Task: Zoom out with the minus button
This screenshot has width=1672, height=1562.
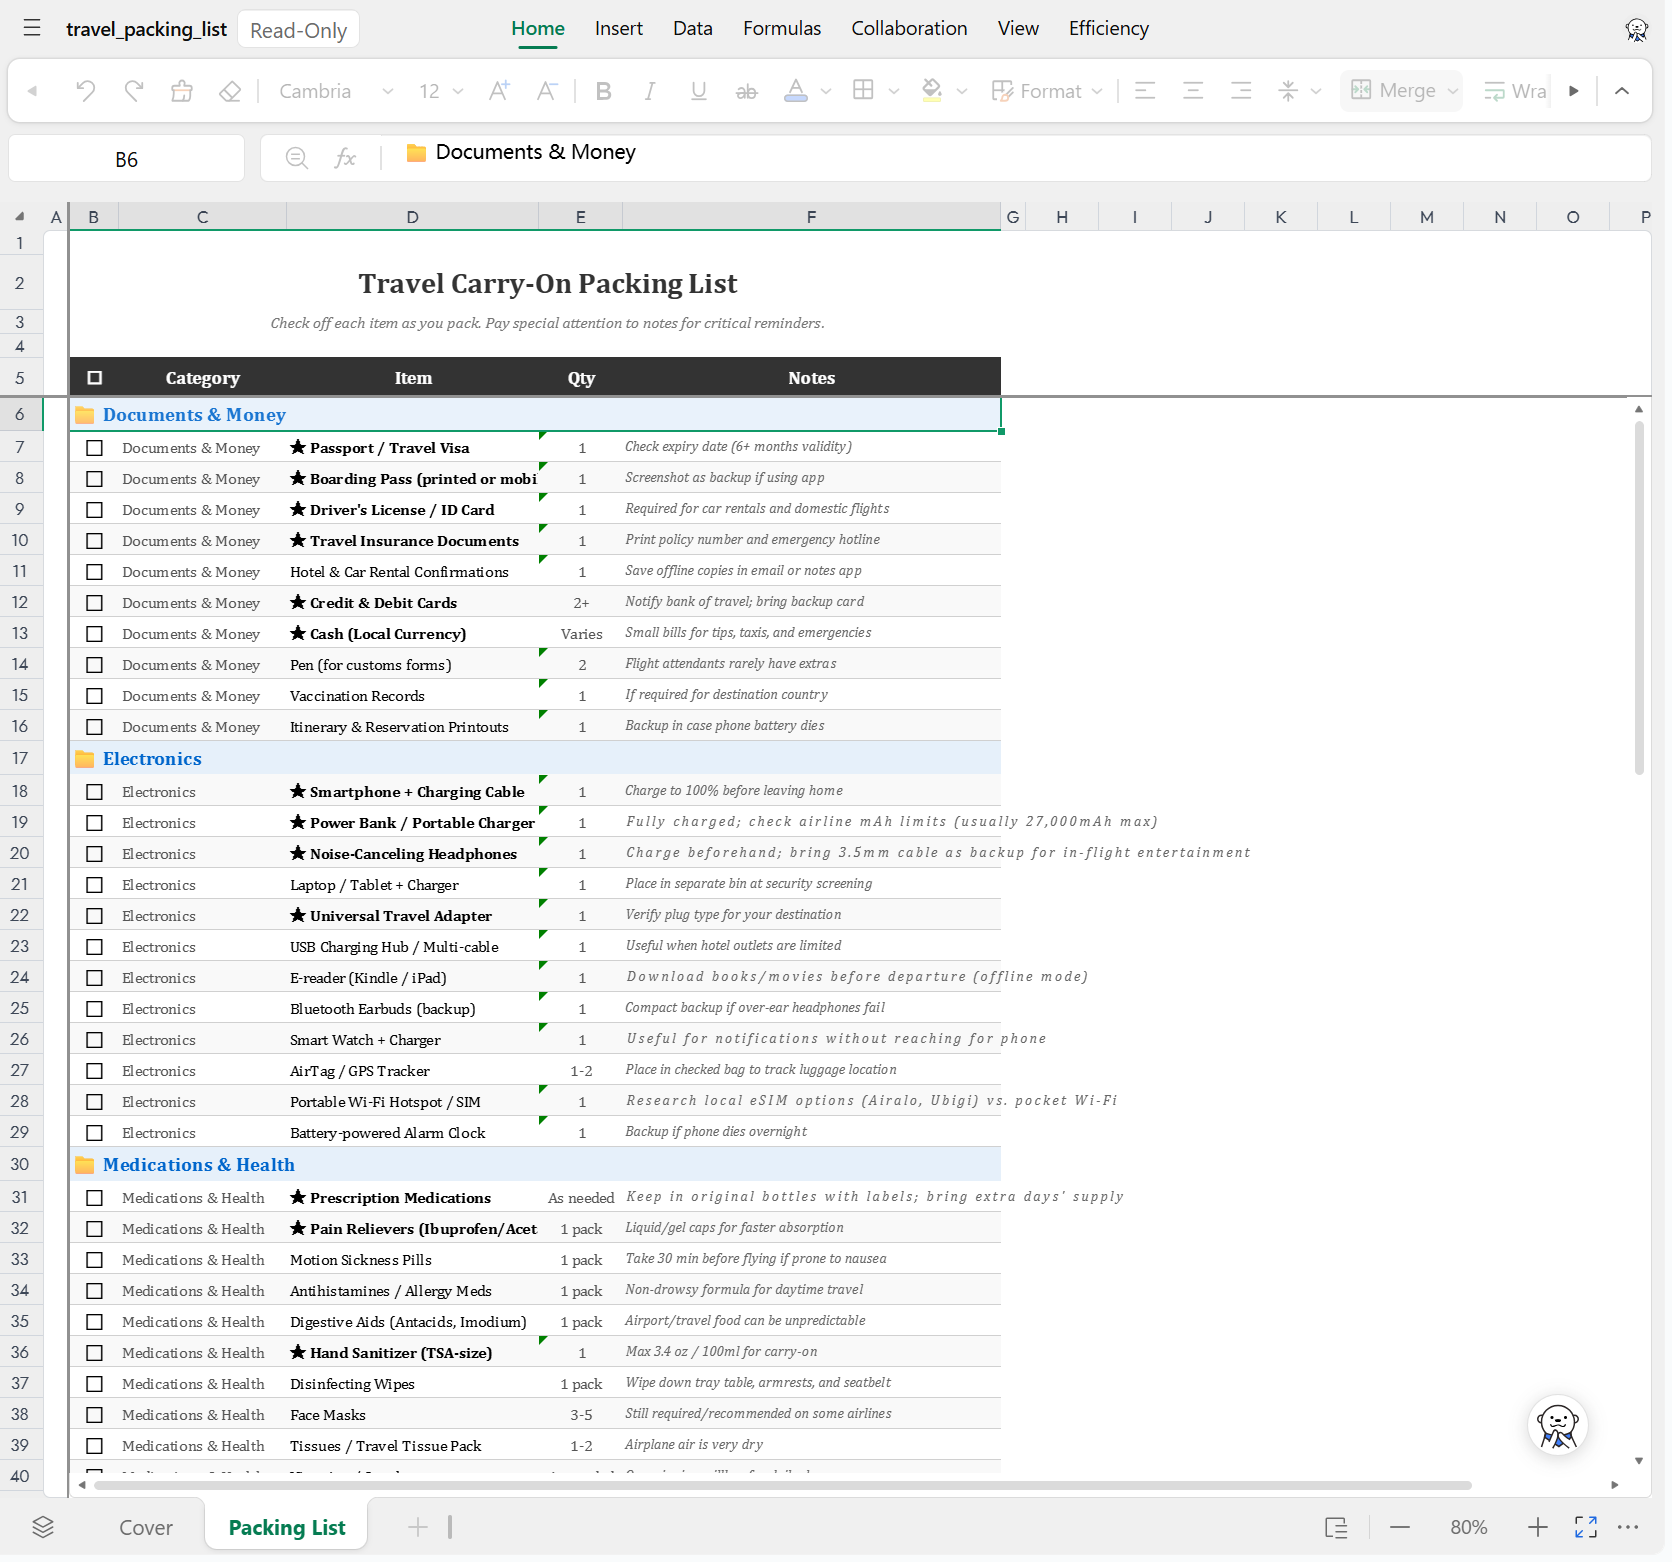Action: click(x=1400, y=1527)
